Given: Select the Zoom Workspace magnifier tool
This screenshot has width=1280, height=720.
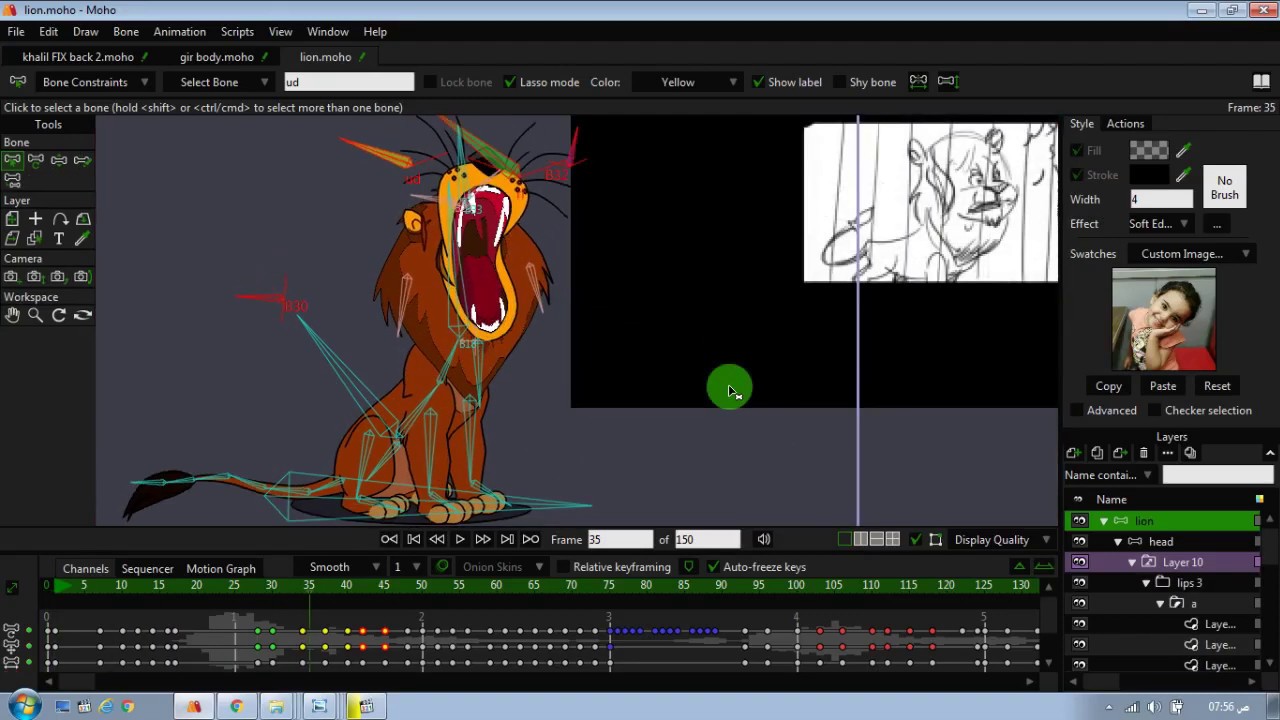Looking at the screenshot, I should pos(35,315).
